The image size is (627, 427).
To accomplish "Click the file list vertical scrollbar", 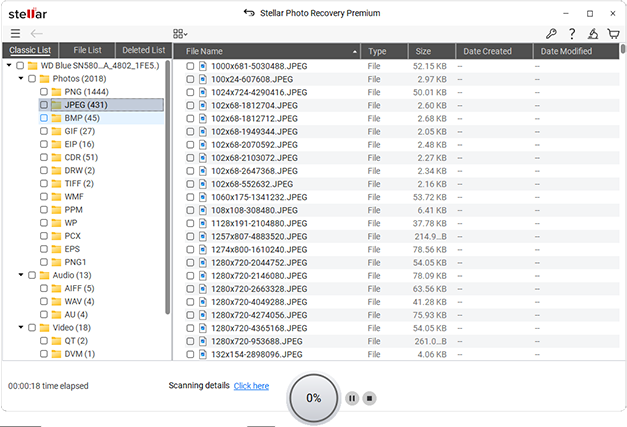I will click(x=623, y=49).
